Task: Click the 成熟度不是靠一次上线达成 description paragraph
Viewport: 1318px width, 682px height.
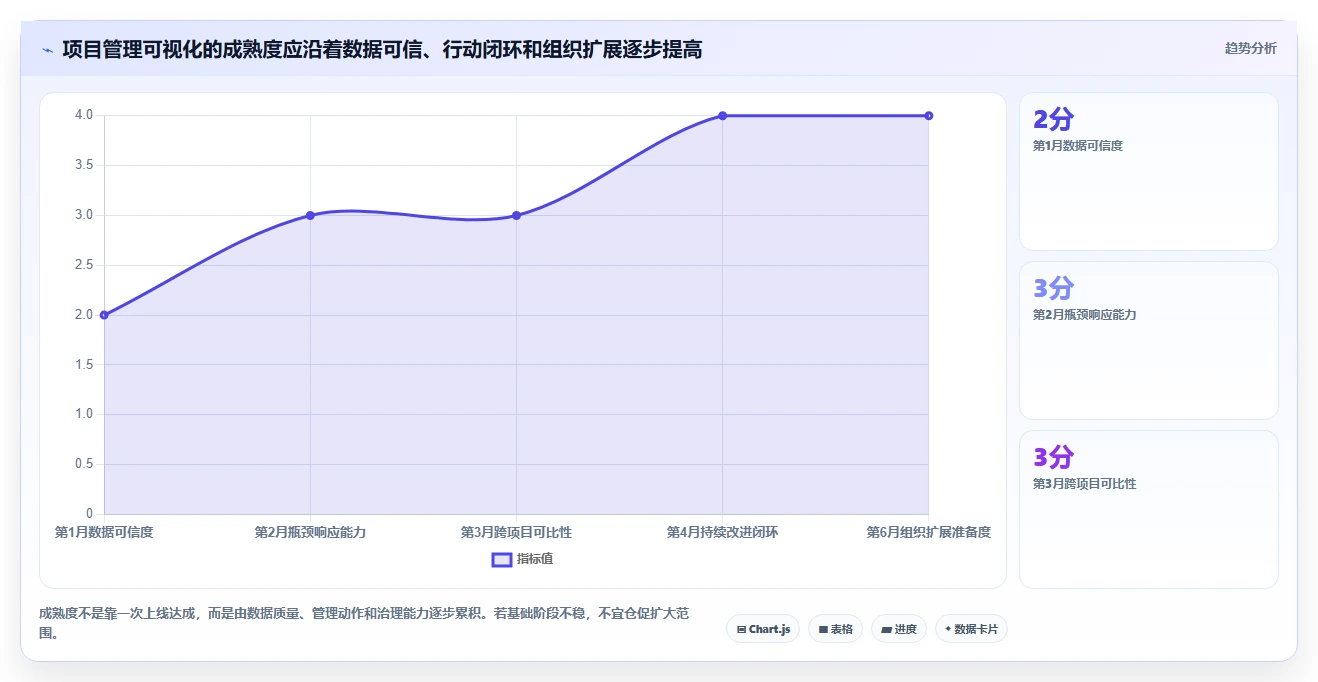Action: click(x=364, y=623)
